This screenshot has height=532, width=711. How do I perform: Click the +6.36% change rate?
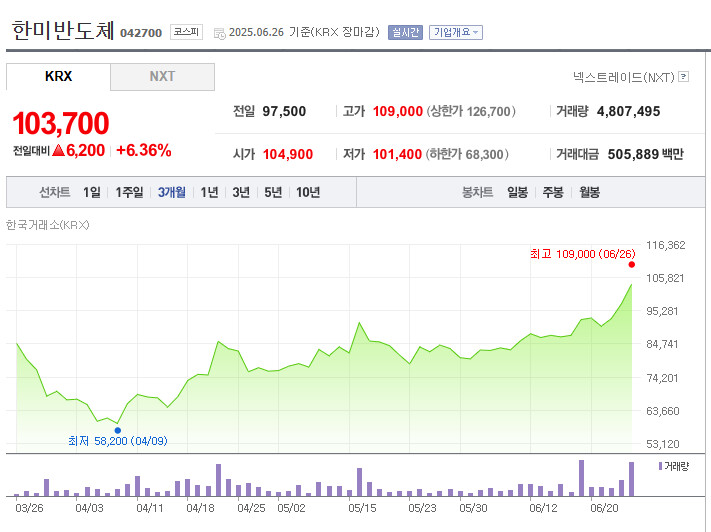[144, 150]
